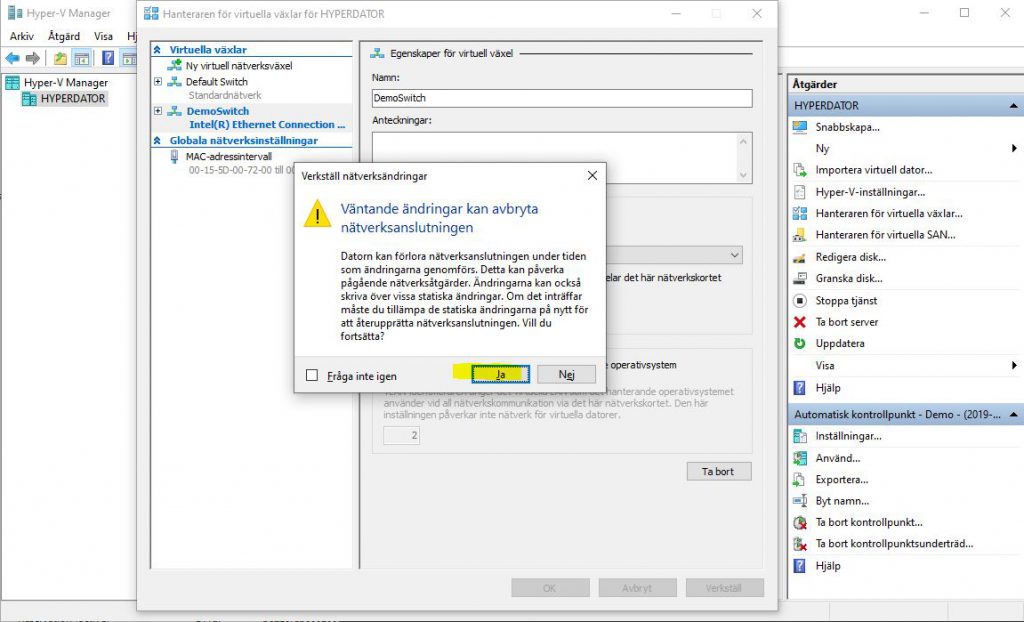1024x622 pixels.
Task: Select the Default Switch entry
Action: (x=217, y=82)
